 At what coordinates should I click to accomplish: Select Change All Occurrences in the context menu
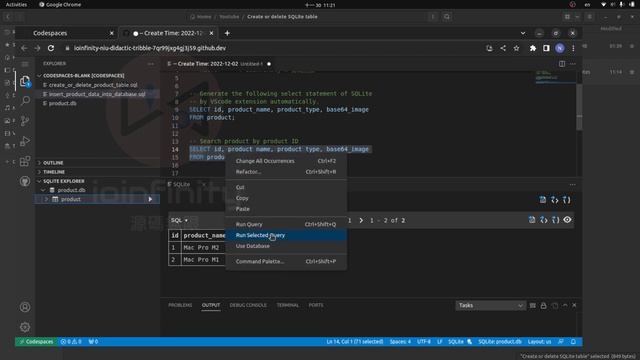pos(286,161)
